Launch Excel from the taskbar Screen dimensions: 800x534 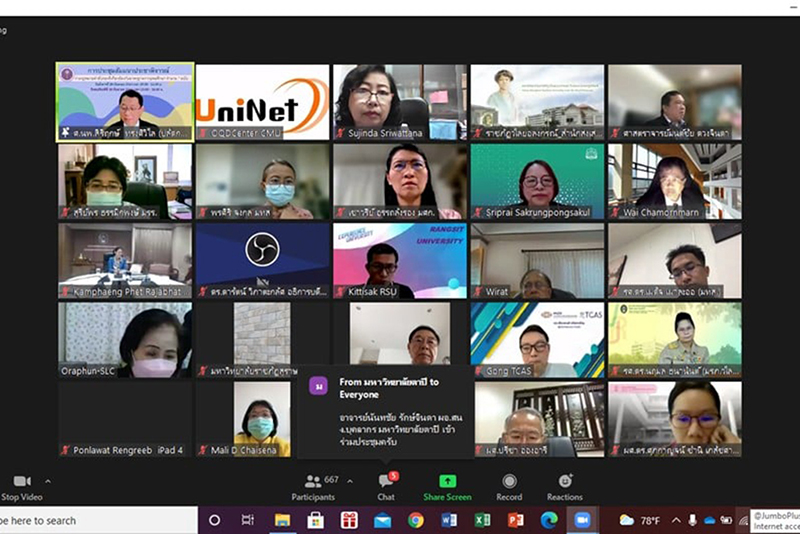[482, 520]
